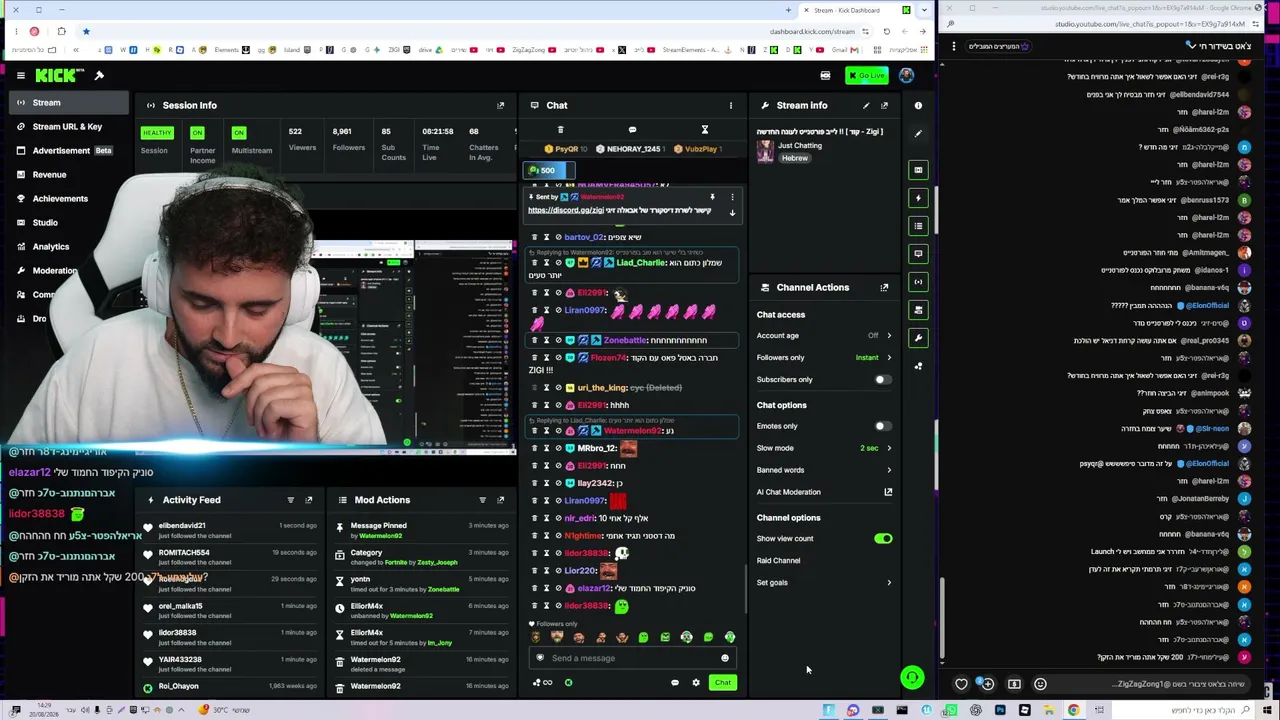
Task: Click the trash icon under the Chat header
Action: pyautogui.click(x=560, y=130)
